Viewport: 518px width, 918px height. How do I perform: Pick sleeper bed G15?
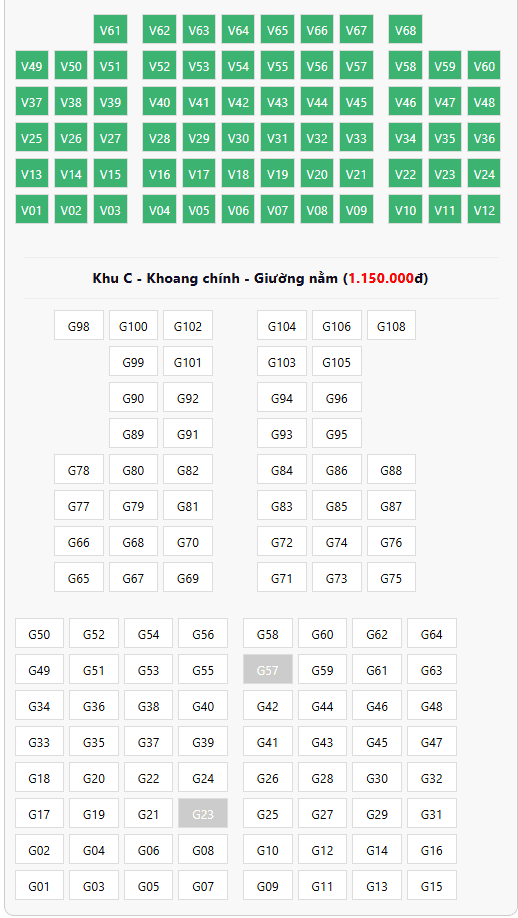[432, 885]
